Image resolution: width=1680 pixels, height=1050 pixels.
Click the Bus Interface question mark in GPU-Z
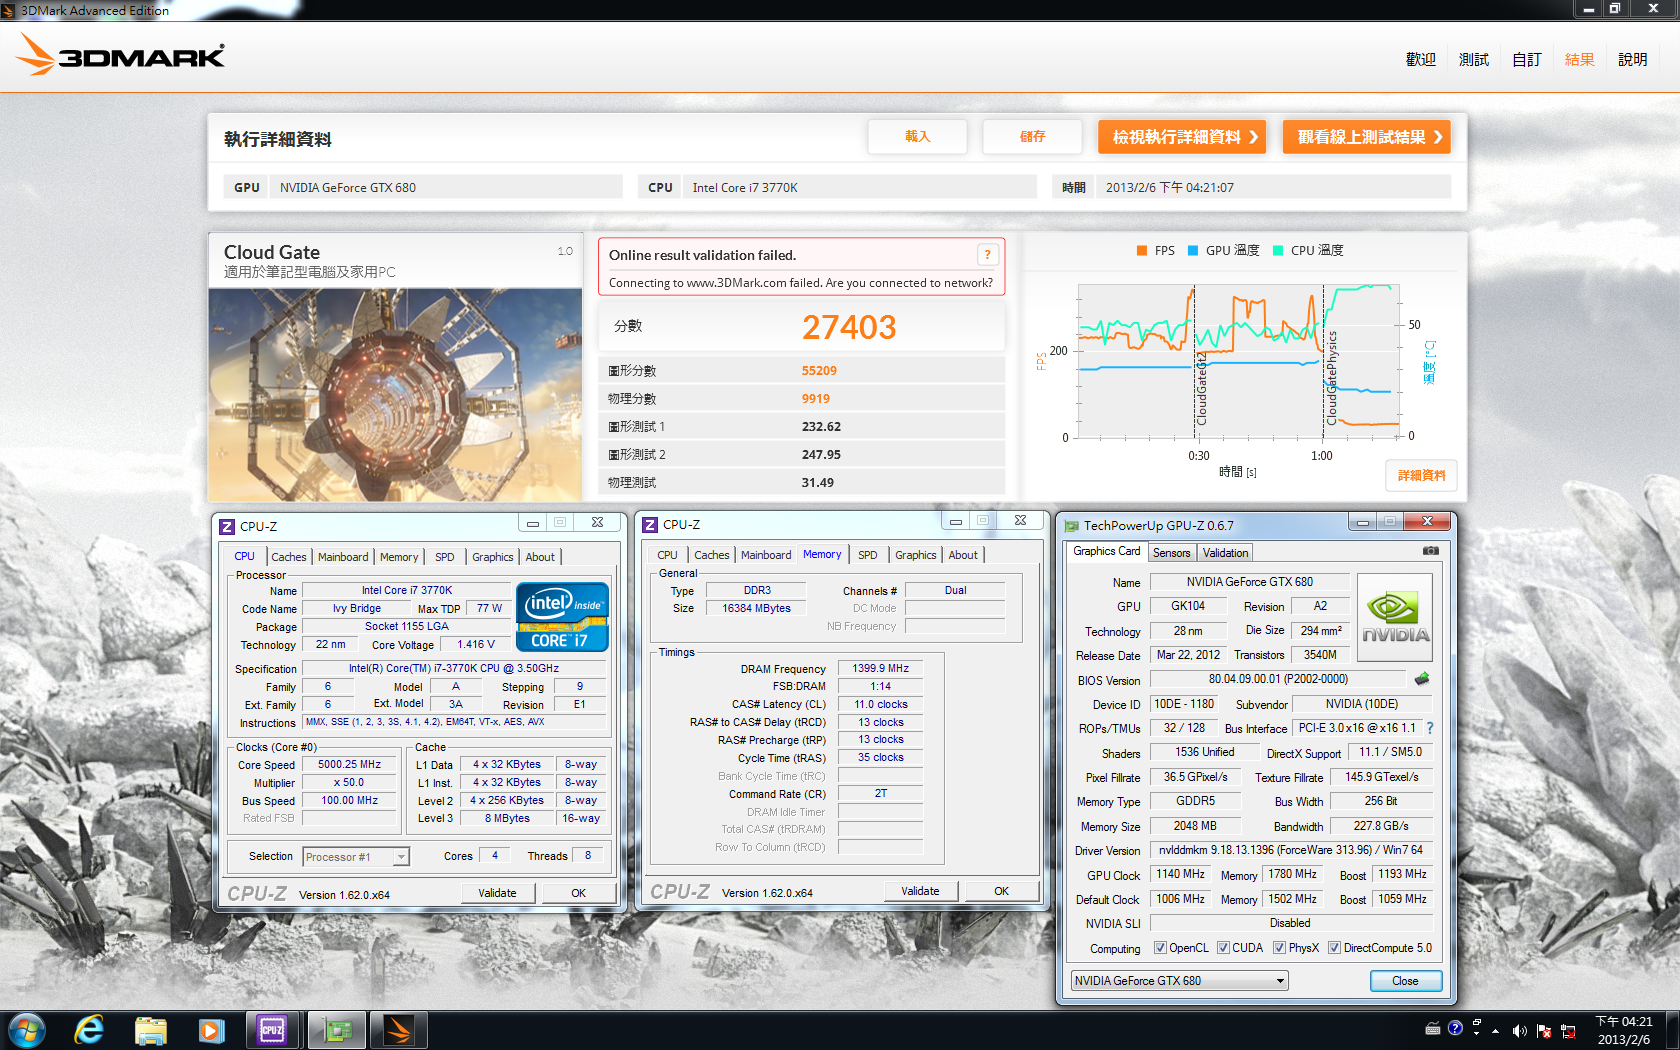(1430, 728)
